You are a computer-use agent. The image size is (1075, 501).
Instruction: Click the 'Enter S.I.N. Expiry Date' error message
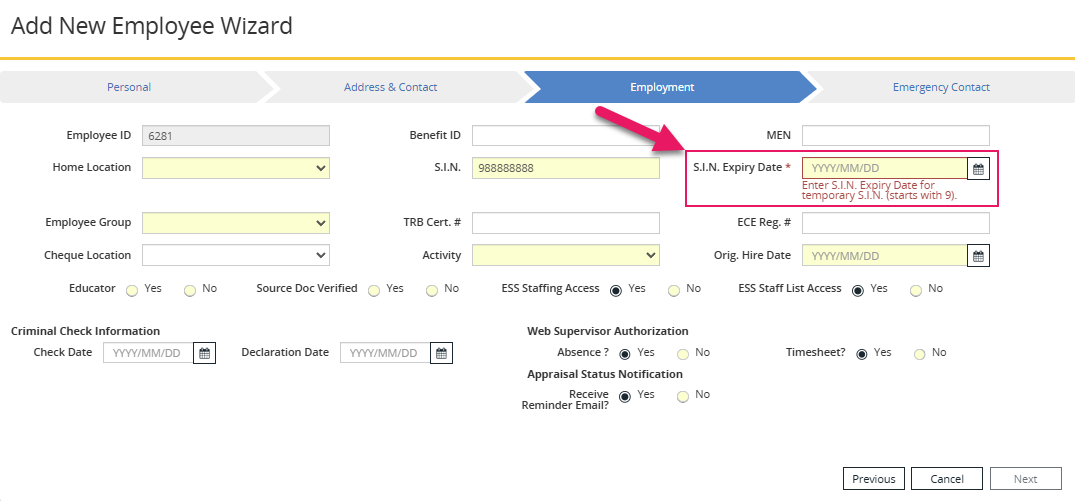point(879,190)
